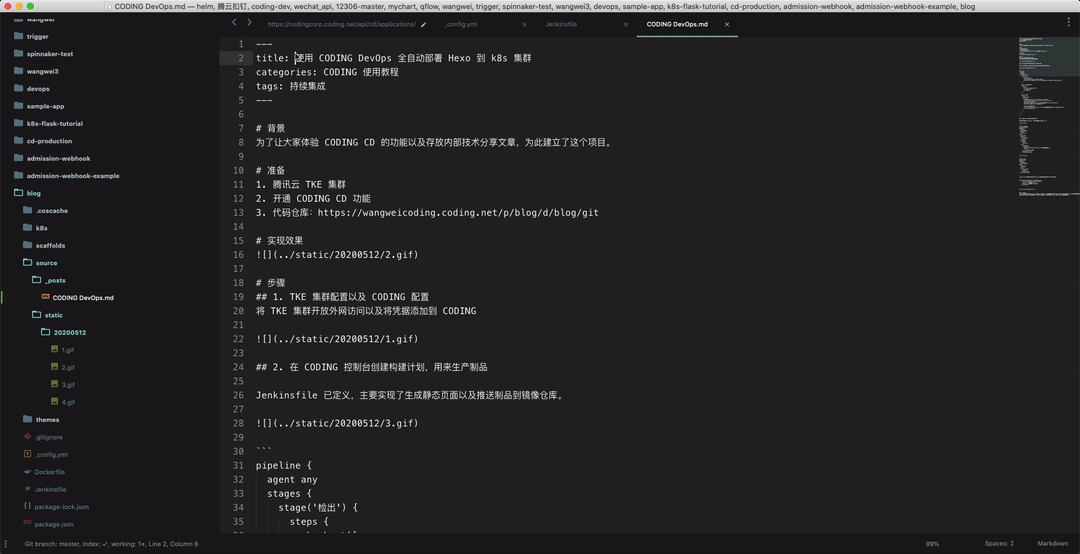The height and width of the screenshot is (554, 1080).
Task: Collapse the blog folder
Action: pyautogui.click(x=19, y=193)
